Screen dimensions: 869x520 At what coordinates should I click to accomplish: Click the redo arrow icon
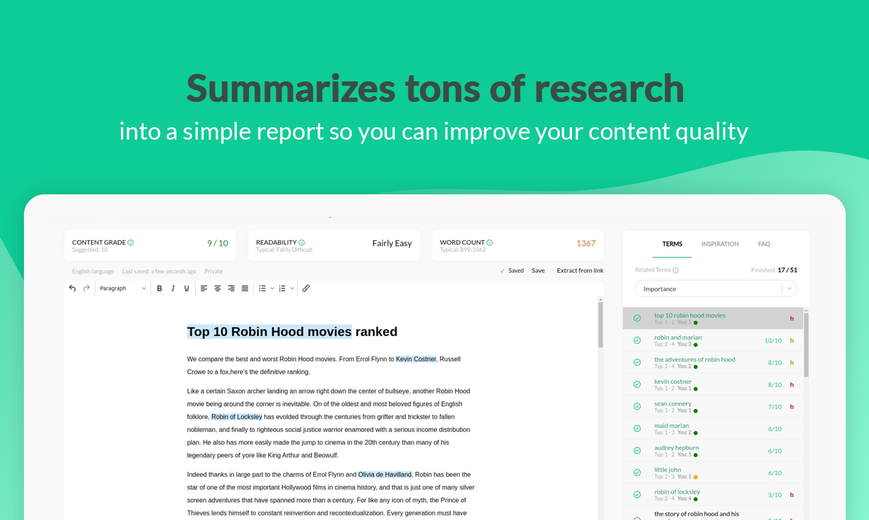tap(86, 288)
